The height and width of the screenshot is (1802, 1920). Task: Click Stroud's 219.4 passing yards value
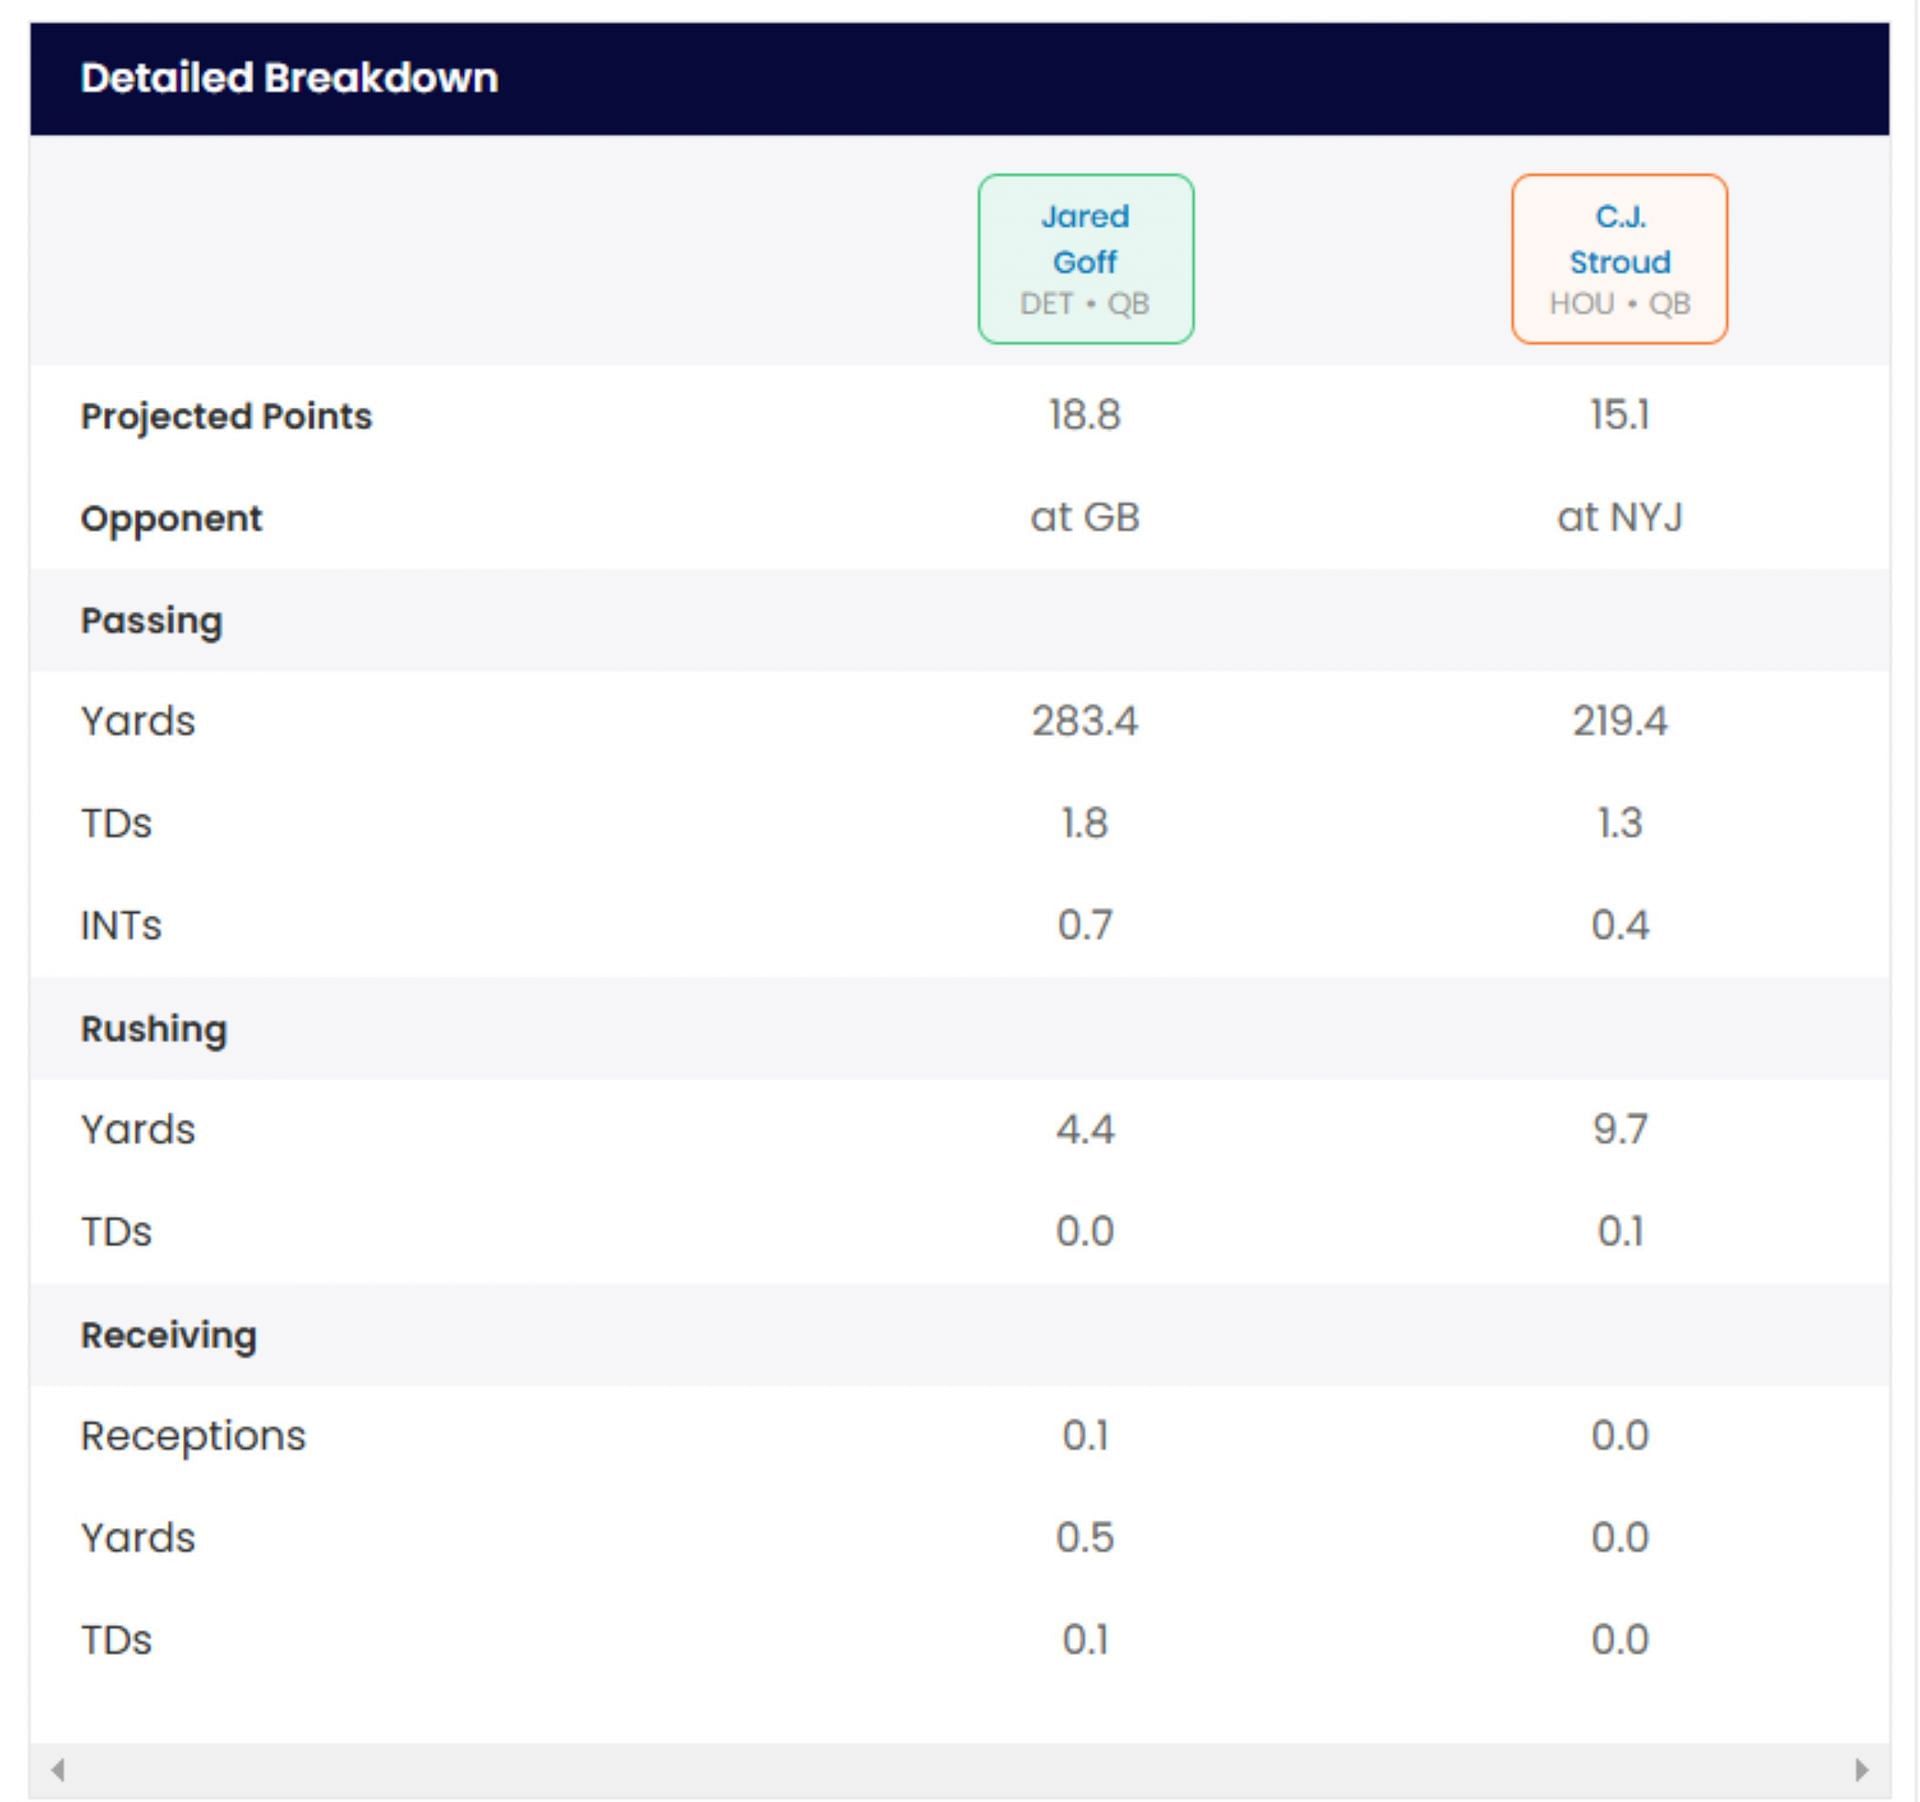(1619, 721)
